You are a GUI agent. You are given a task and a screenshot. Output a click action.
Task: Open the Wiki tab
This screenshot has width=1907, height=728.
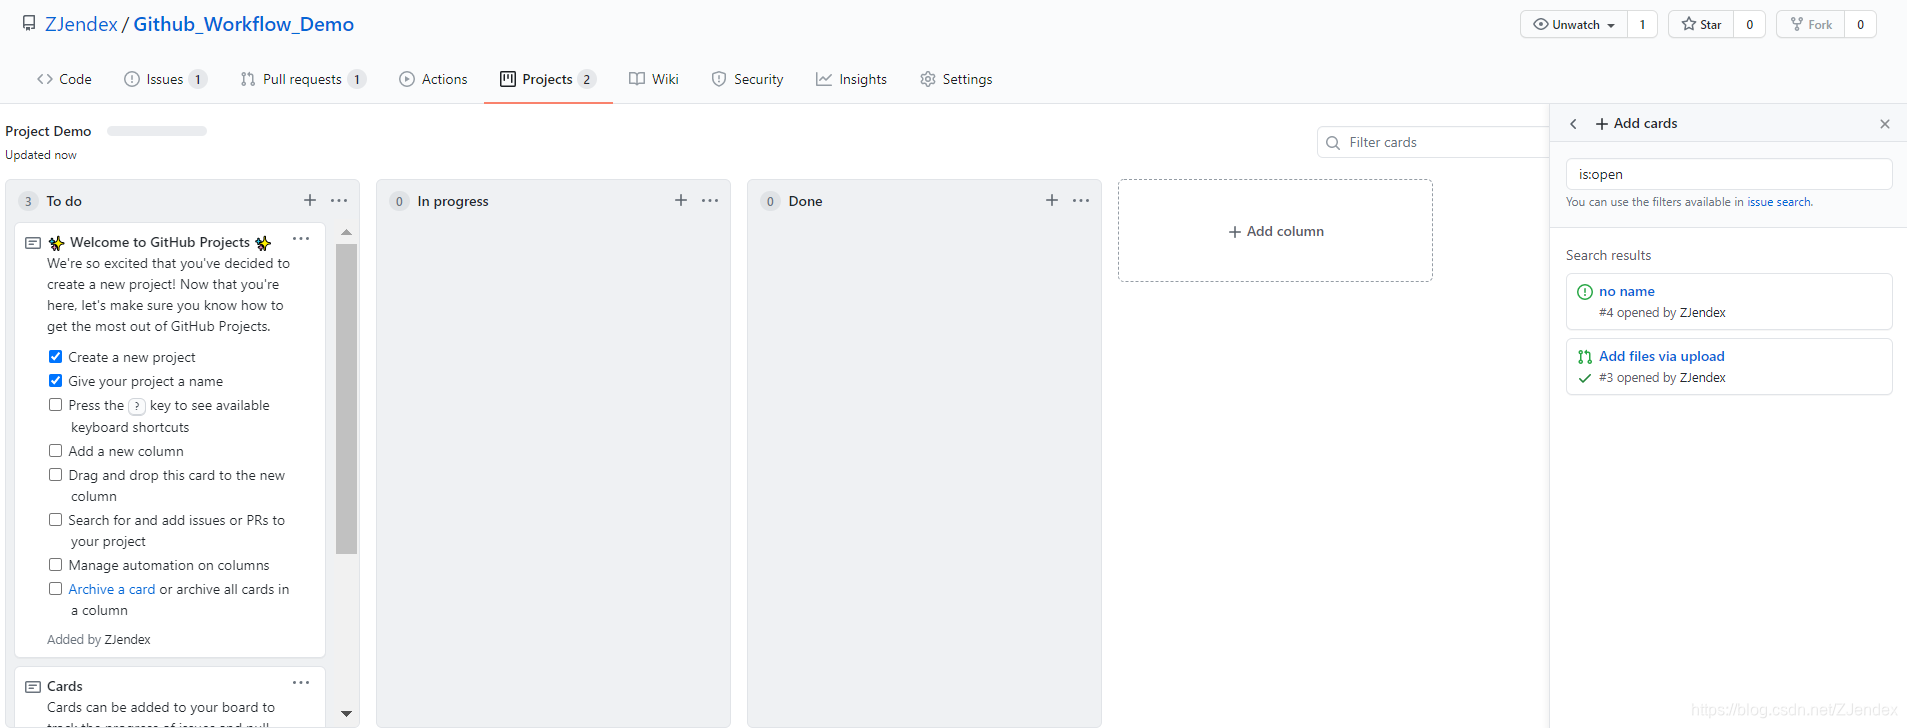coord(654,79)
